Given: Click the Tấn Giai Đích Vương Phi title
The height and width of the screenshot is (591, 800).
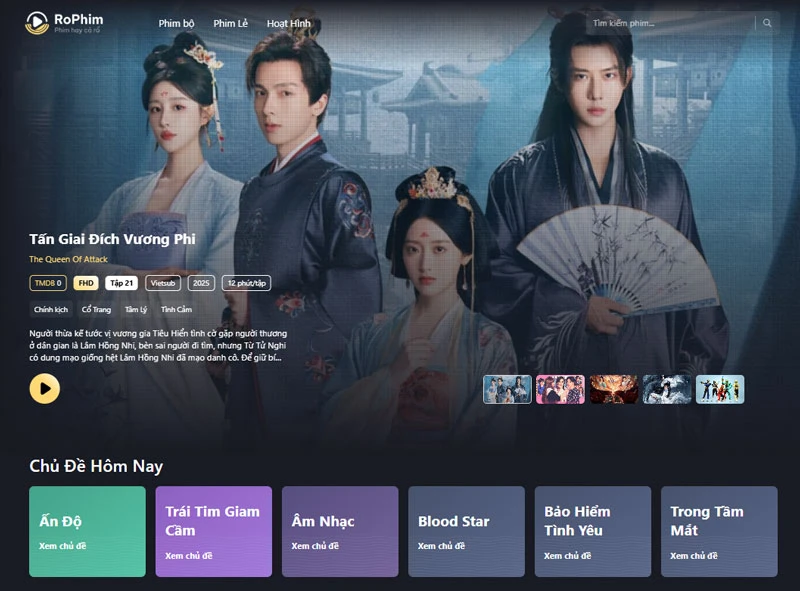Looking at the screenshot, I should click(x=112, y=239).
